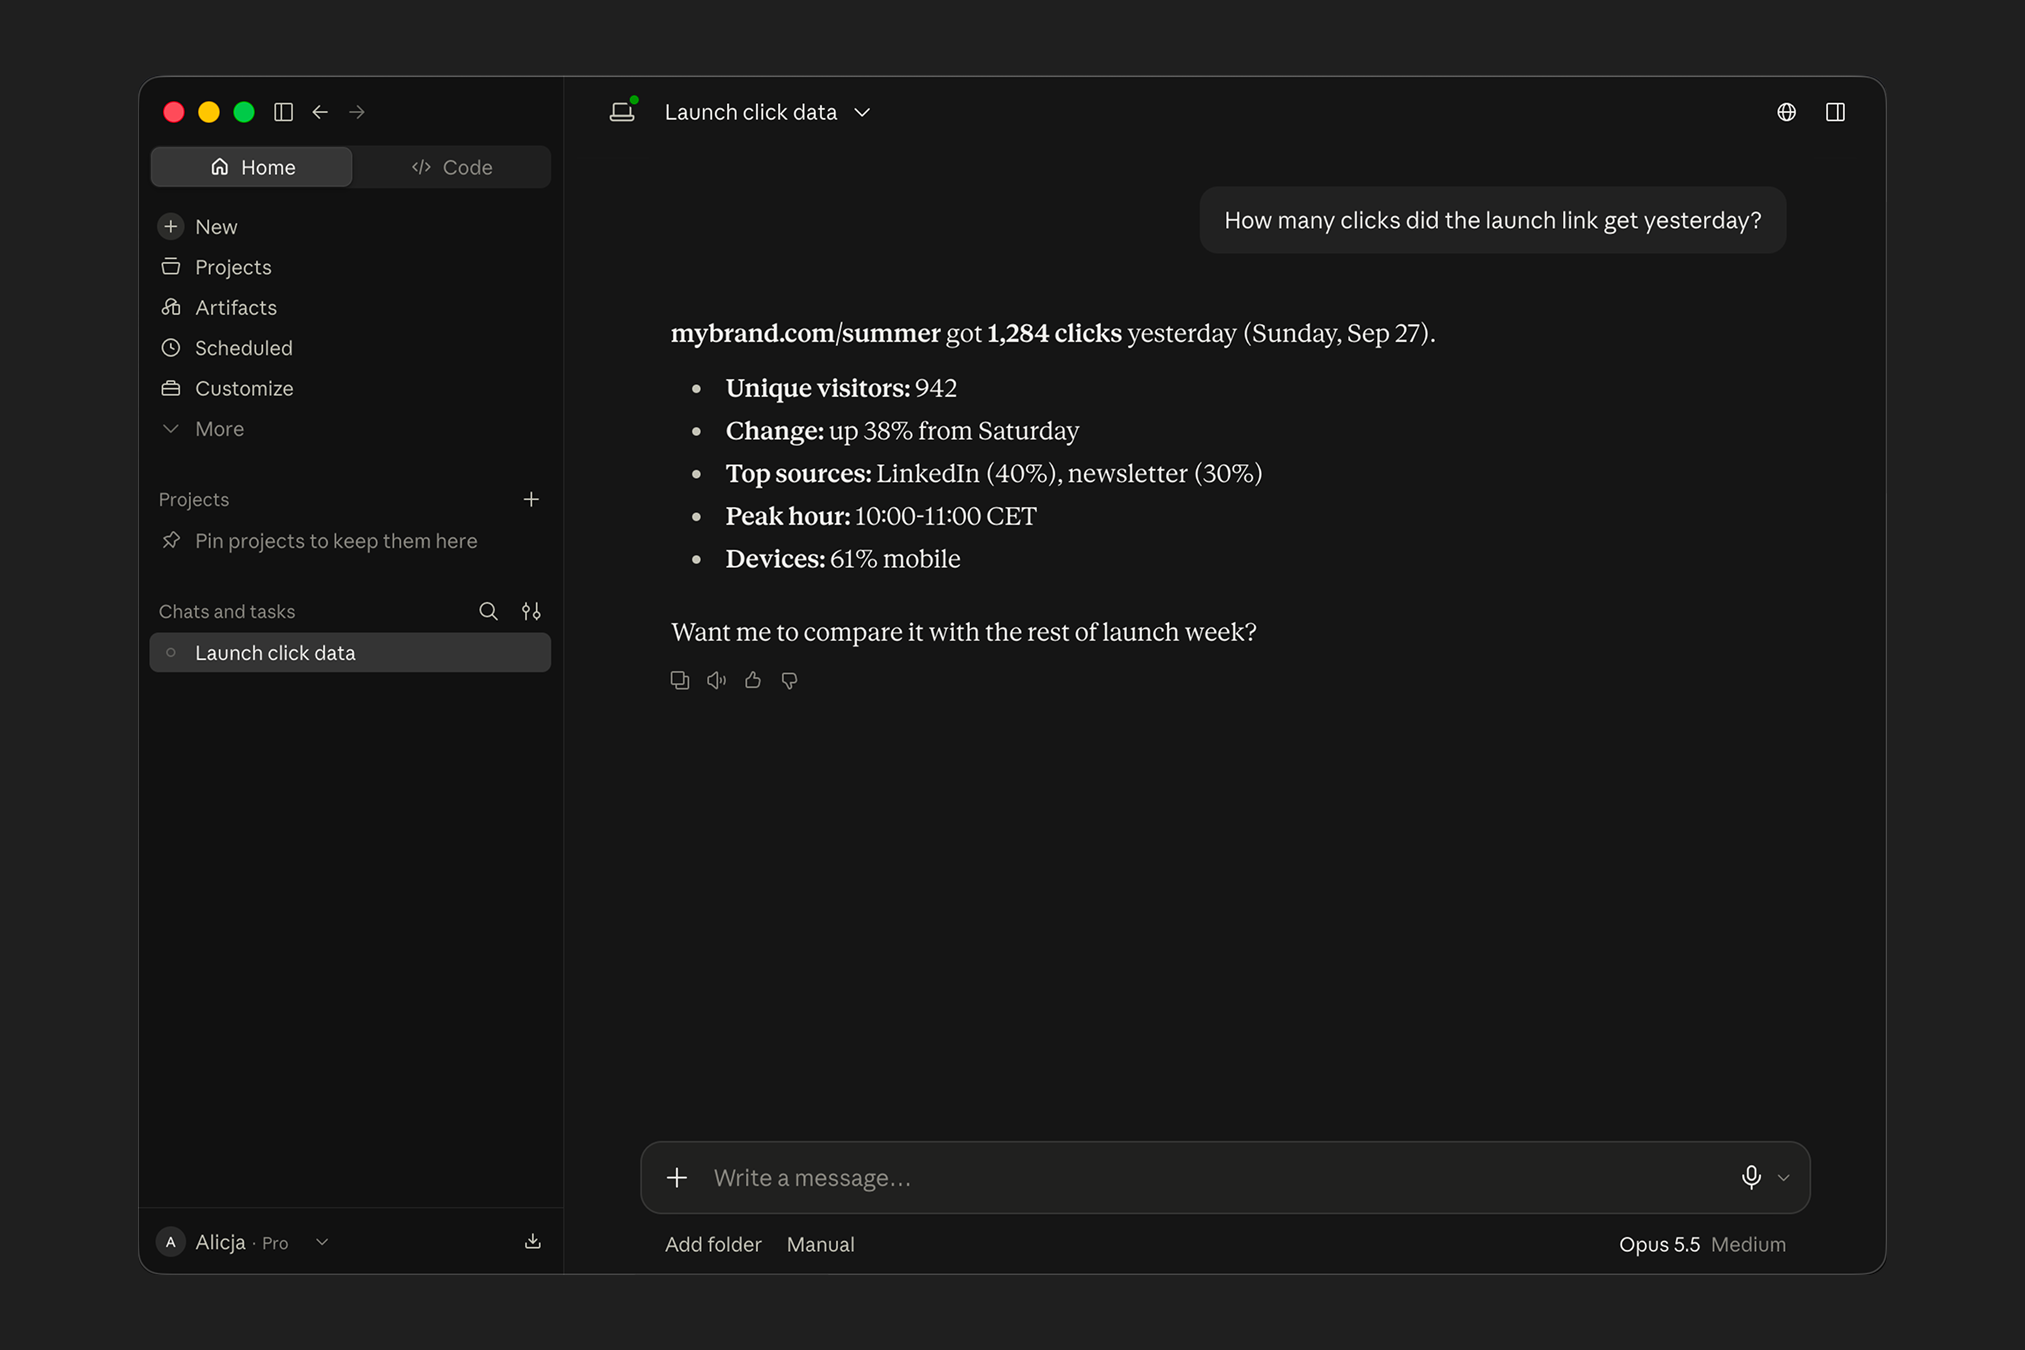The height and width of the screenshot is (1350, 2025).
Task: Open the voice options chevron beside microphone
Action: point(1783,1178)
